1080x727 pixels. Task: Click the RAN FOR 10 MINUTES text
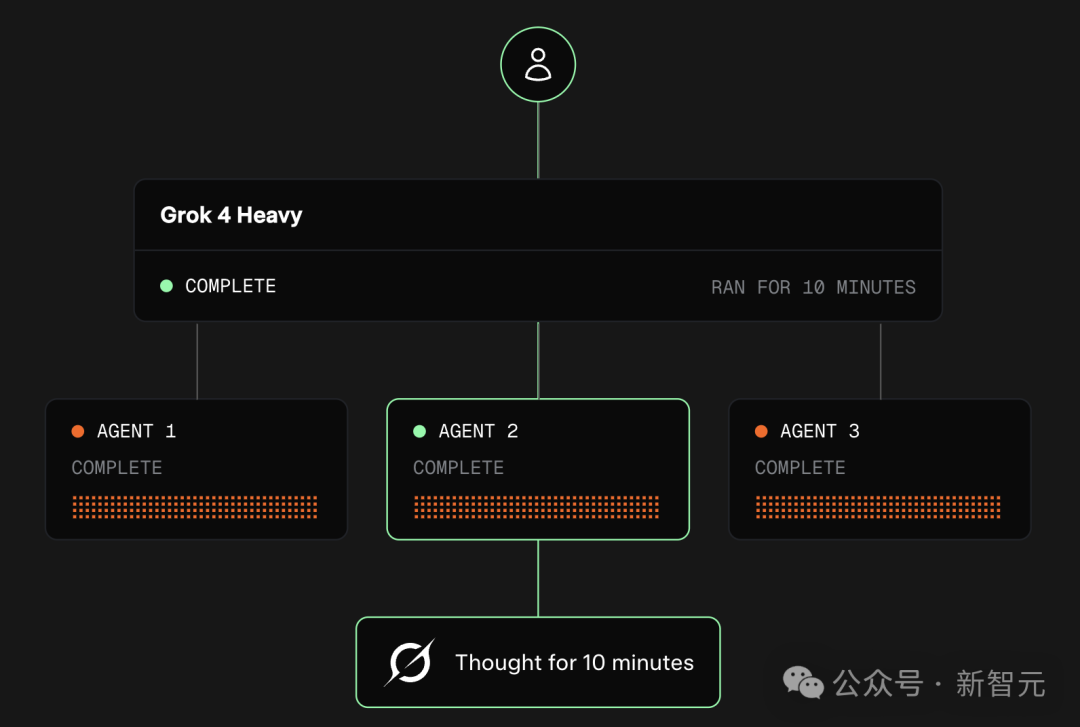point(813,287)
